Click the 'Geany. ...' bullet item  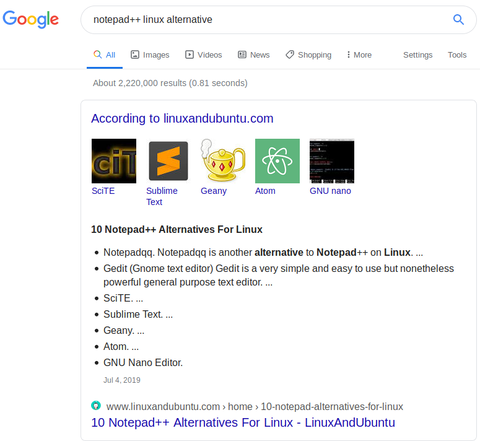124,330
